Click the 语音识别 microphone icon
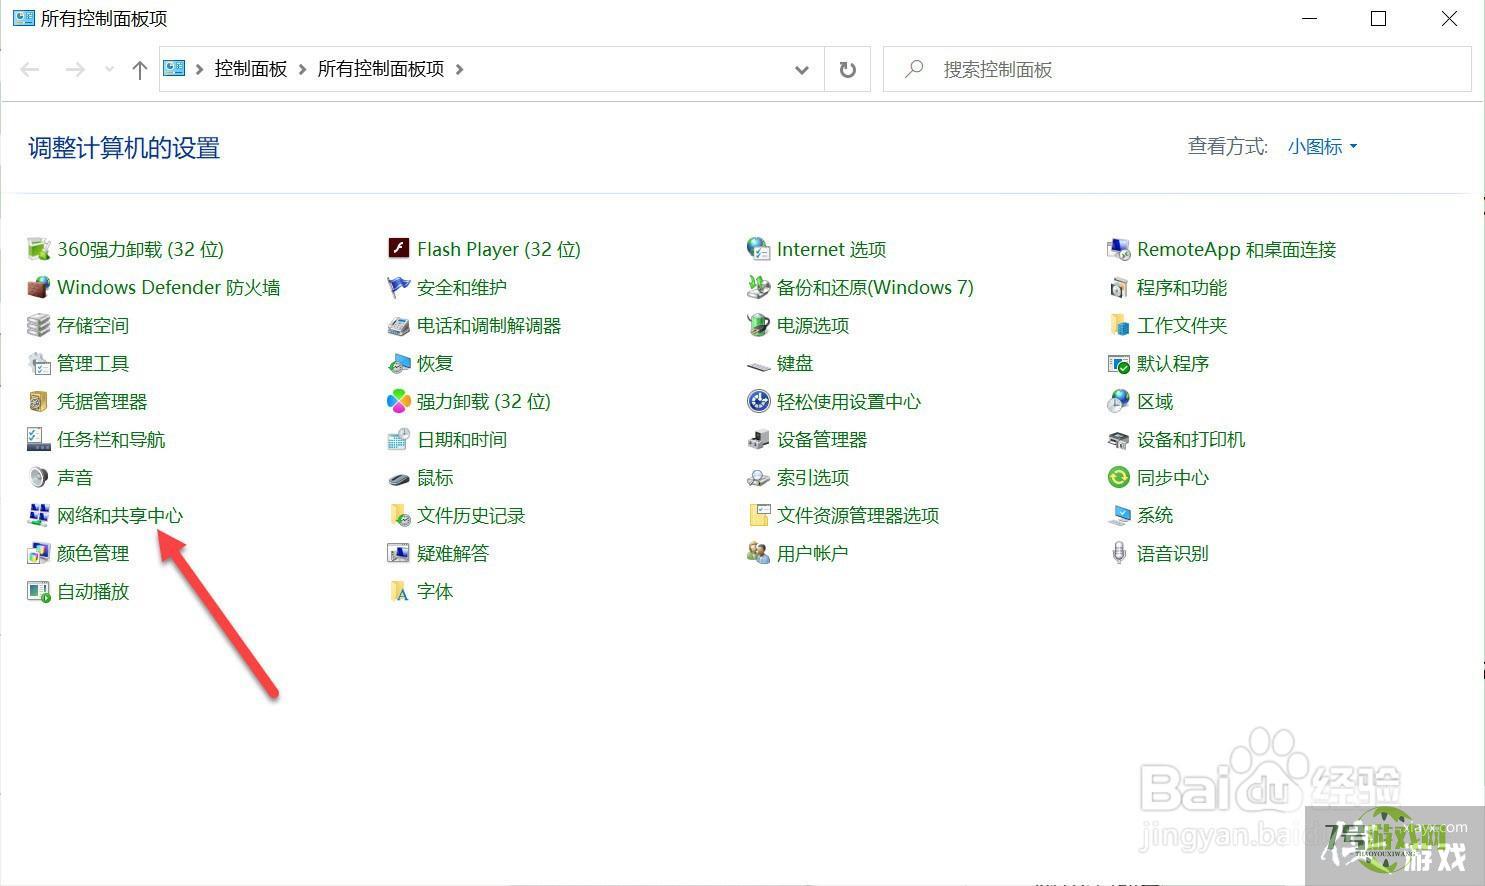 pyautogui.click(x=1118, y=553)
